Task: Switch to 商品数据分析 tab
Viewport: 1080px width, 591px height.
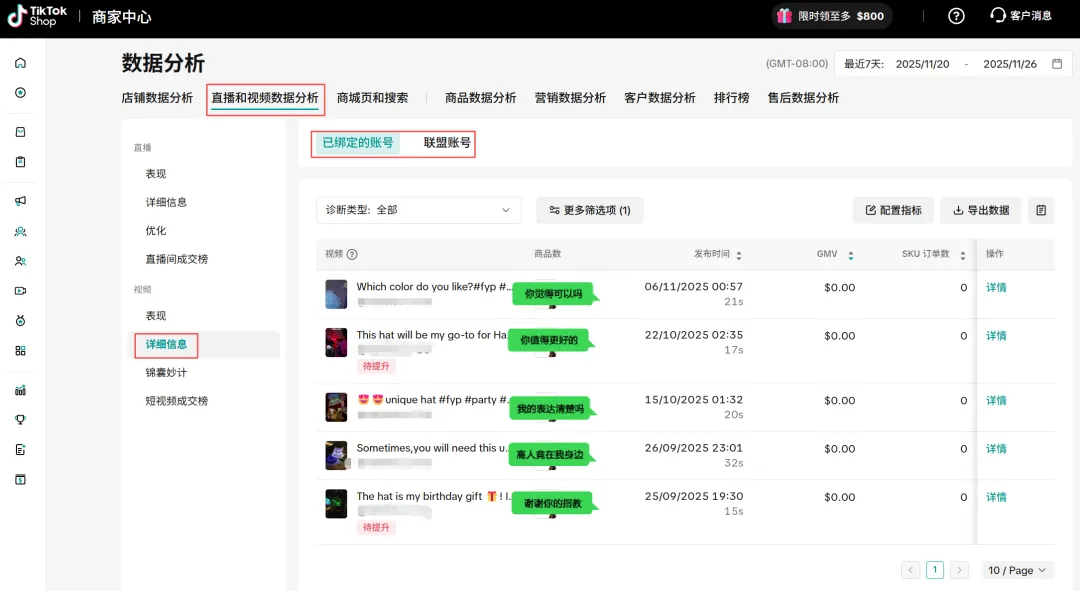Action: 480,98
